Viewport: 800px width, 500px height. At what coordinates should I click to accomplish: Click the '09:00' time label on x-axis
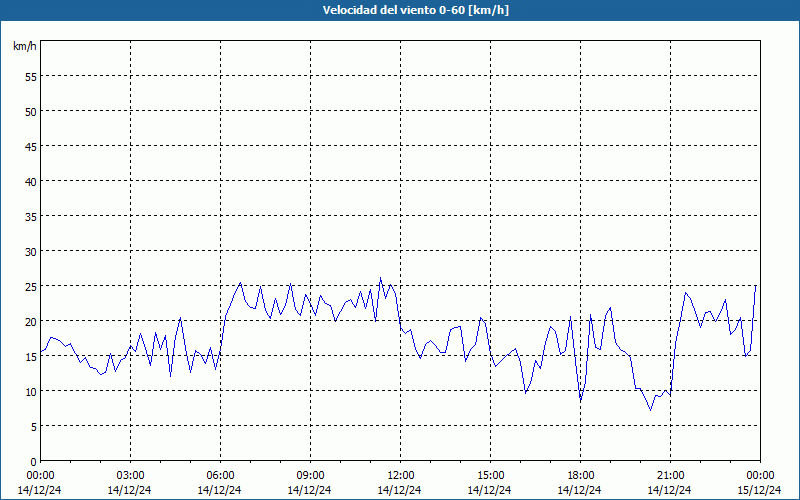pos(310,476)
